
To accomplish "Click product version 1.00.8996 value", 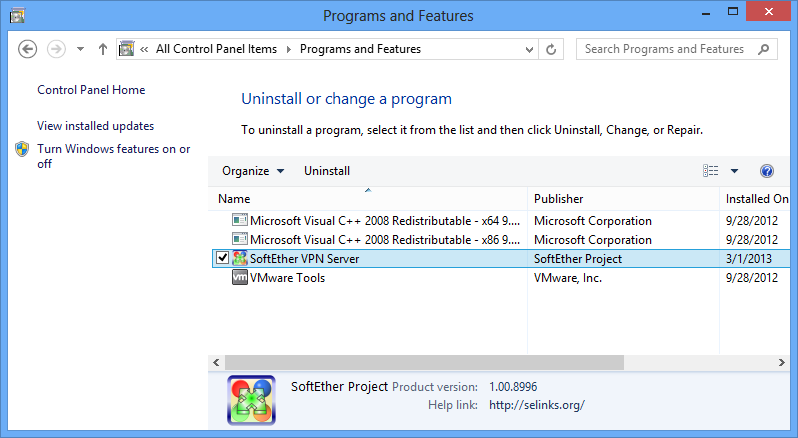I will (x=513, y=387).
